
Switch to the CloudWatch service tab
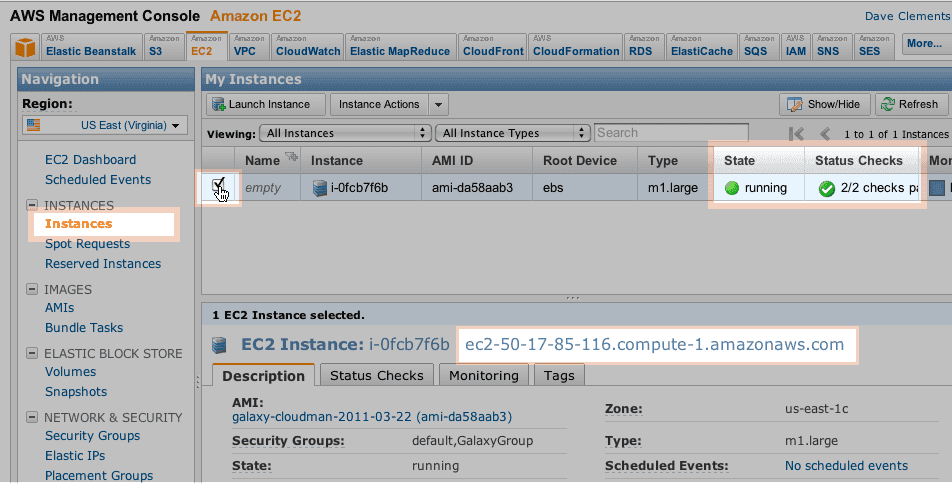coord(306,46)
